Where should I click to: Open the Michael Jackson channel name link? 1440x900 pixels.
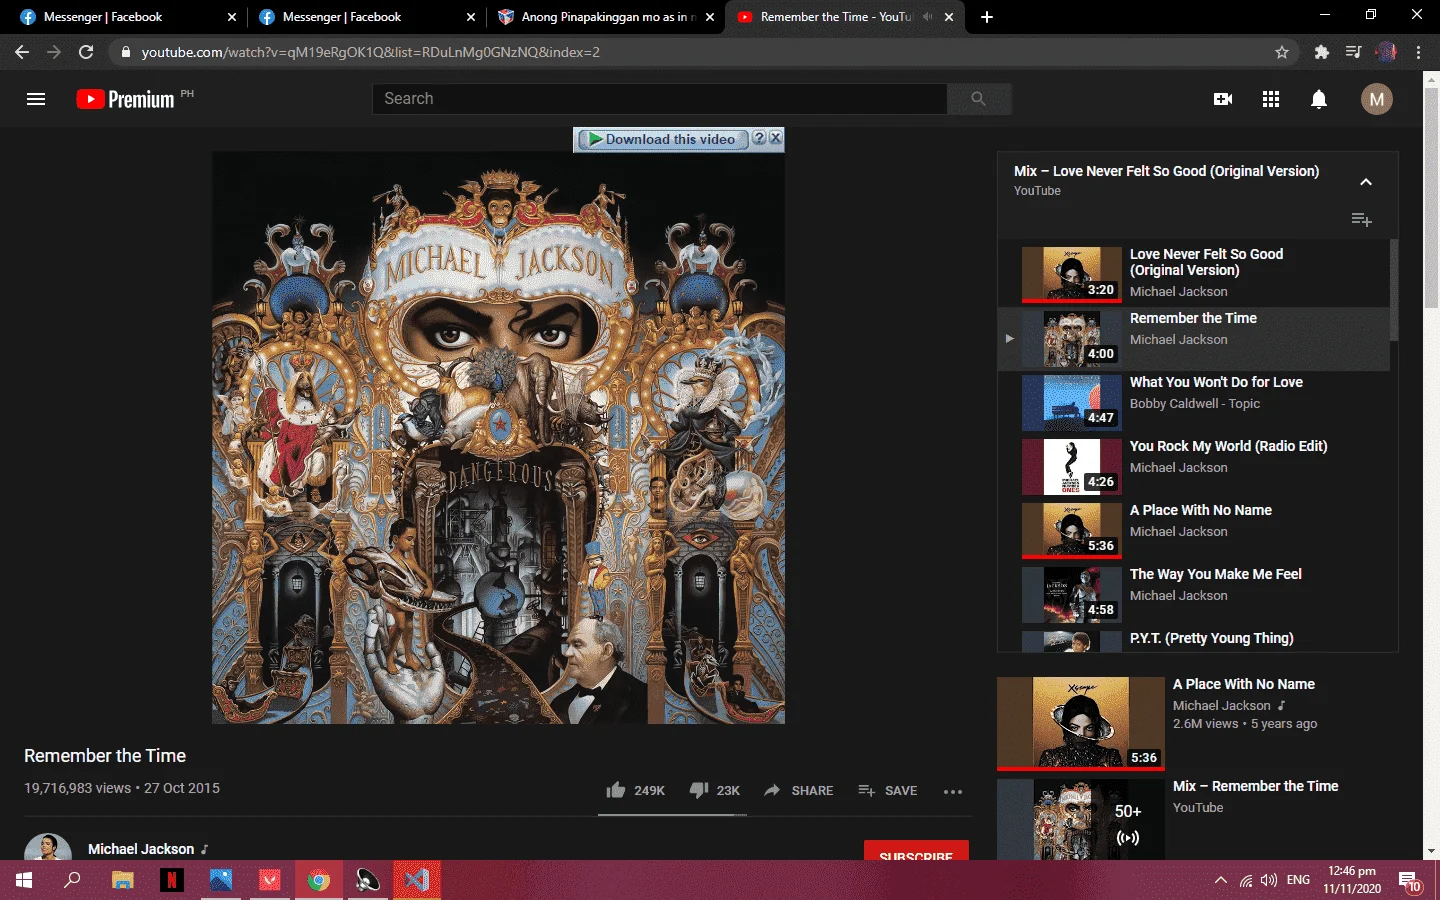coord(141,849)
